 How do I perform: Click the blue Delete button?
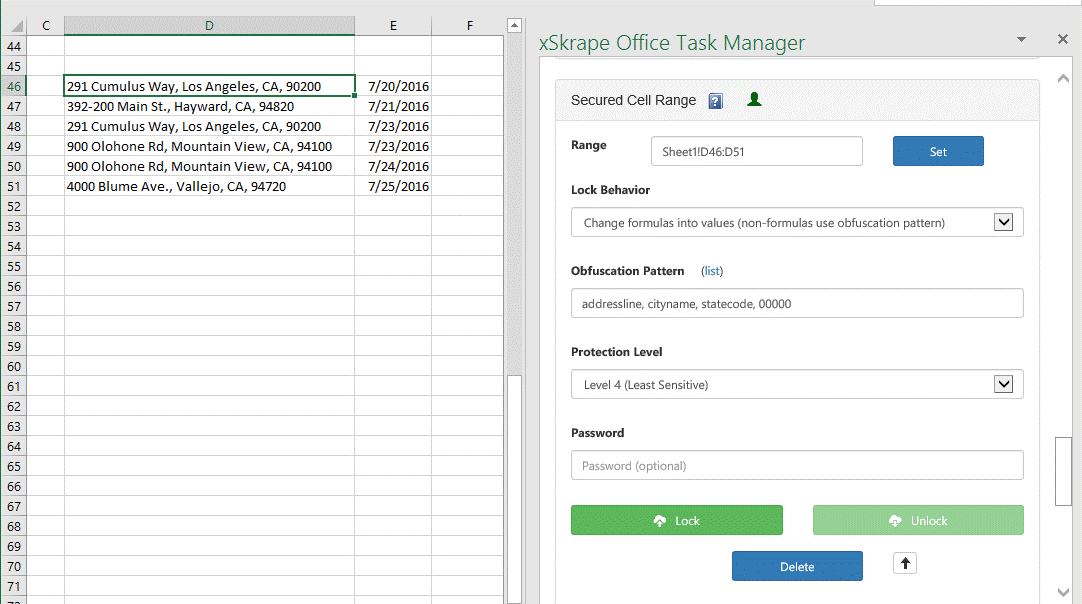(x=797, y=566)
